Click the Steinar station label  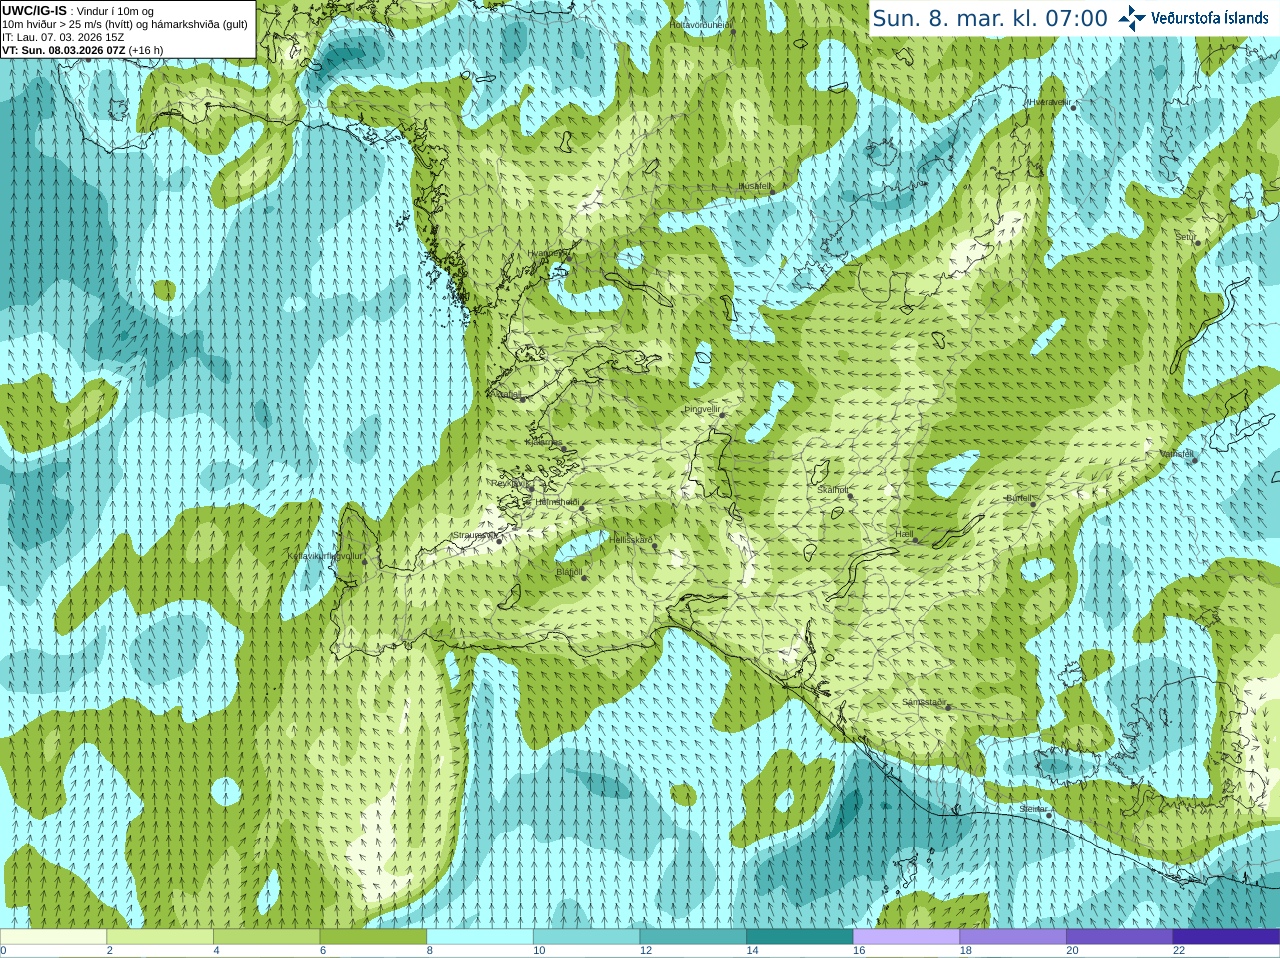(x=1033, y=809)
